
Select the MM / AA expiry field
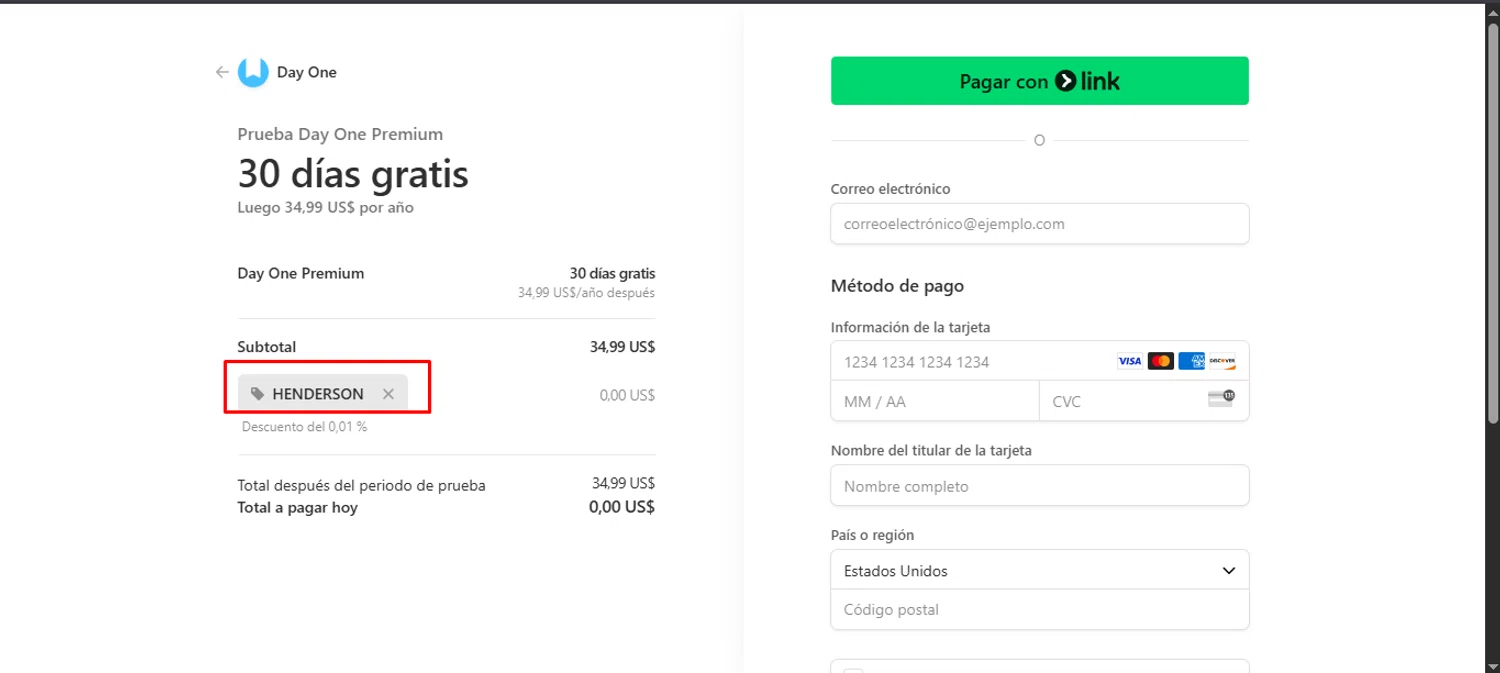[934, 401]
